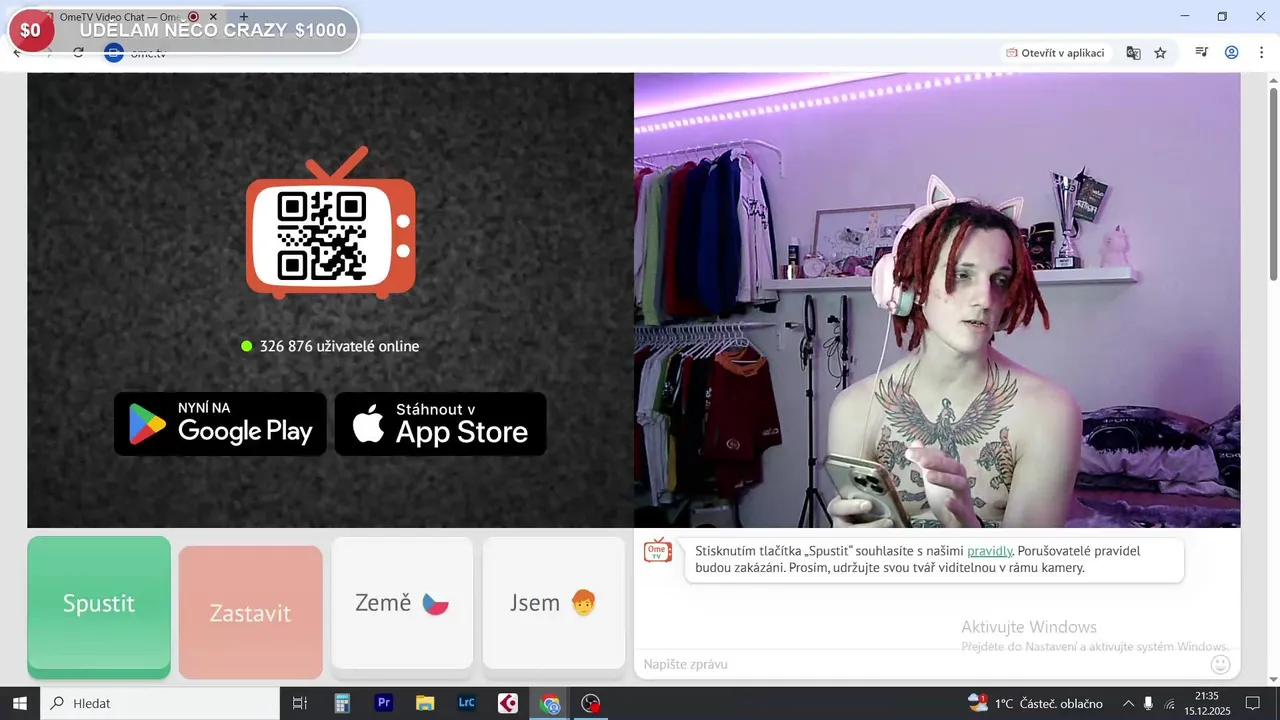1280x720 pixels.
Task: Open the Google Translate page icon
Action: (1133, 53)
